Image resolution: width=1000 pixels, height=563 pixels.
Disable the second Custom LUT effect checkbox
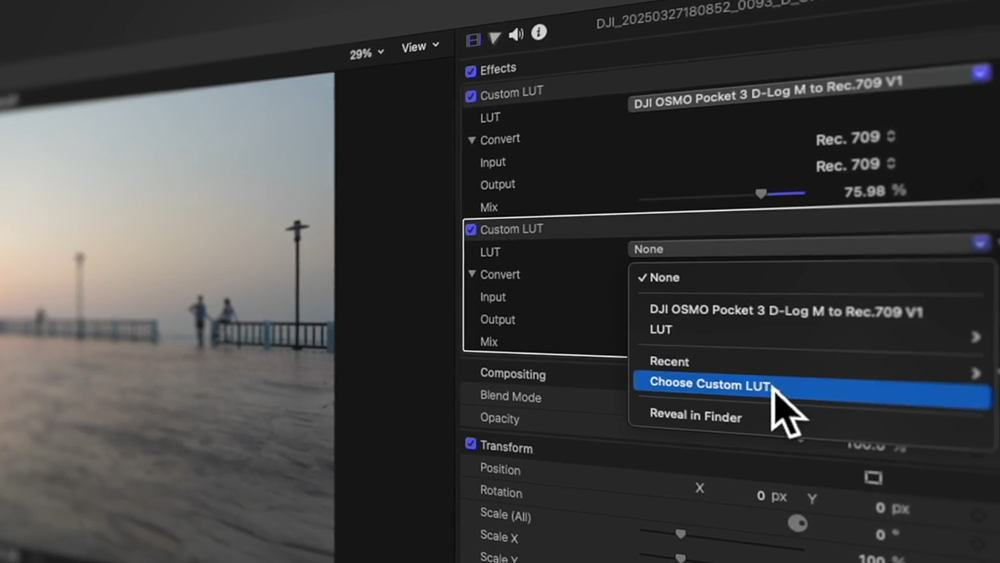(x=471, y=230)
